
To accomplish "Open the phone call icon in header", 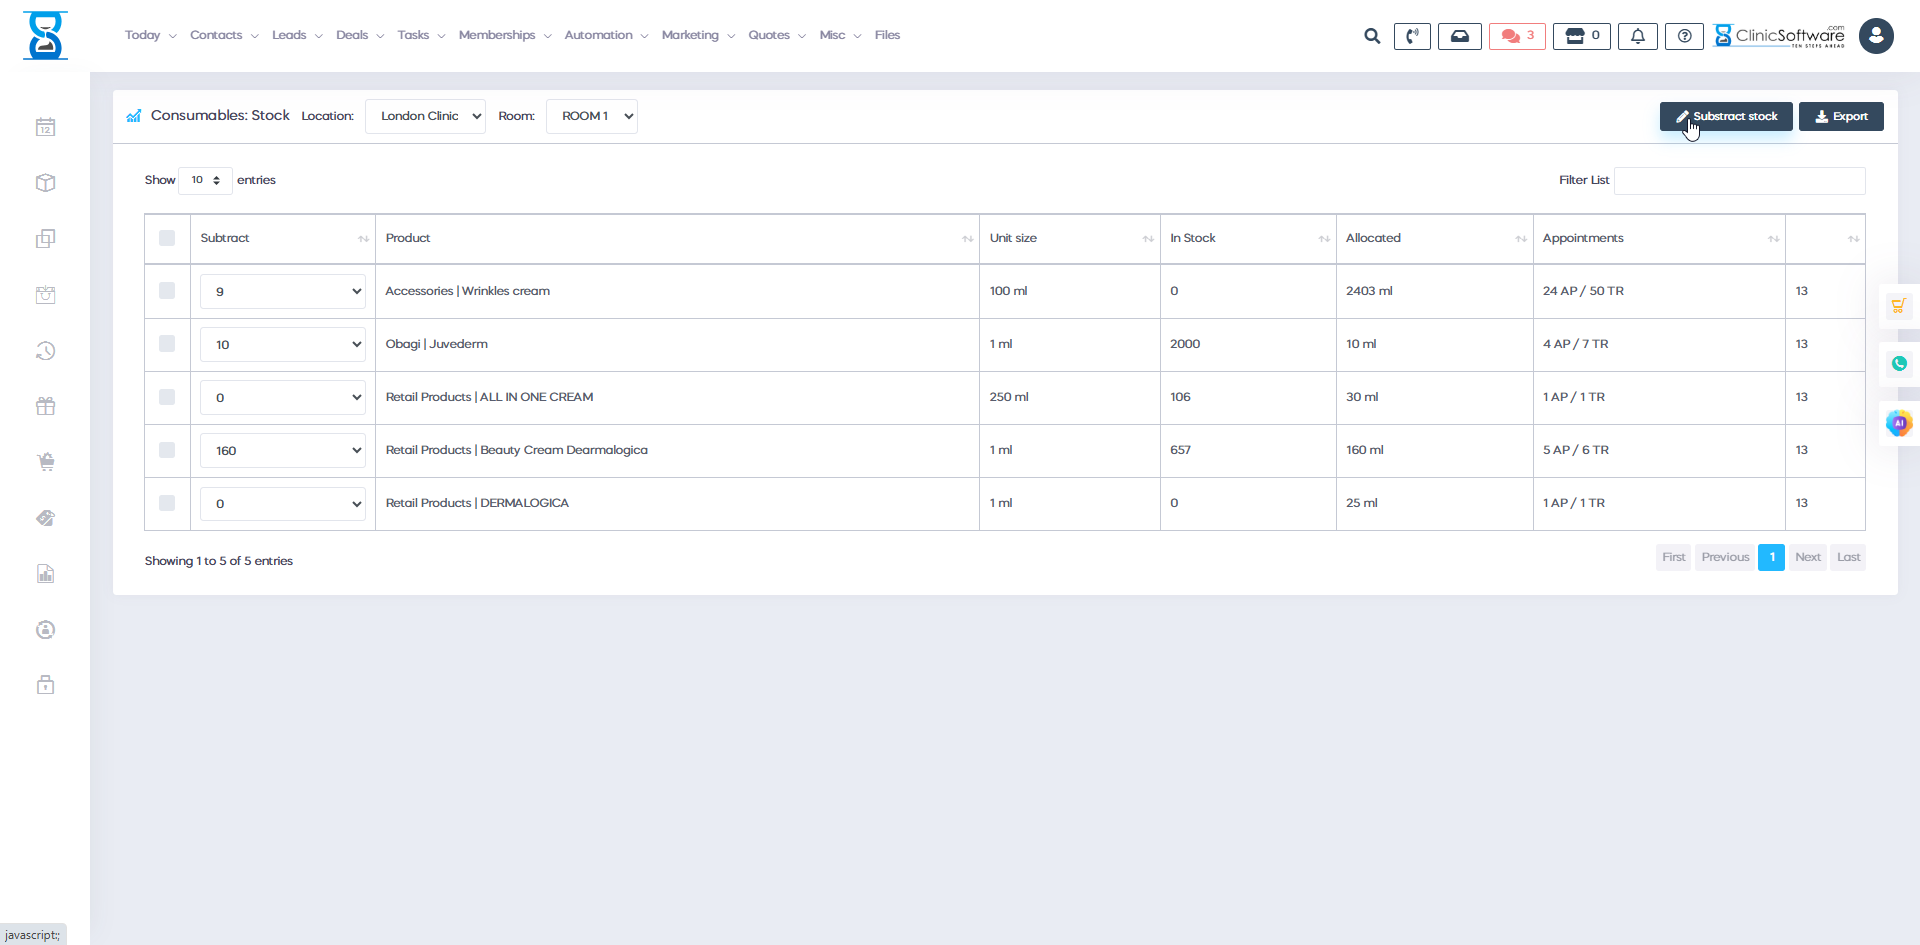I will [x=1412, y=36].
